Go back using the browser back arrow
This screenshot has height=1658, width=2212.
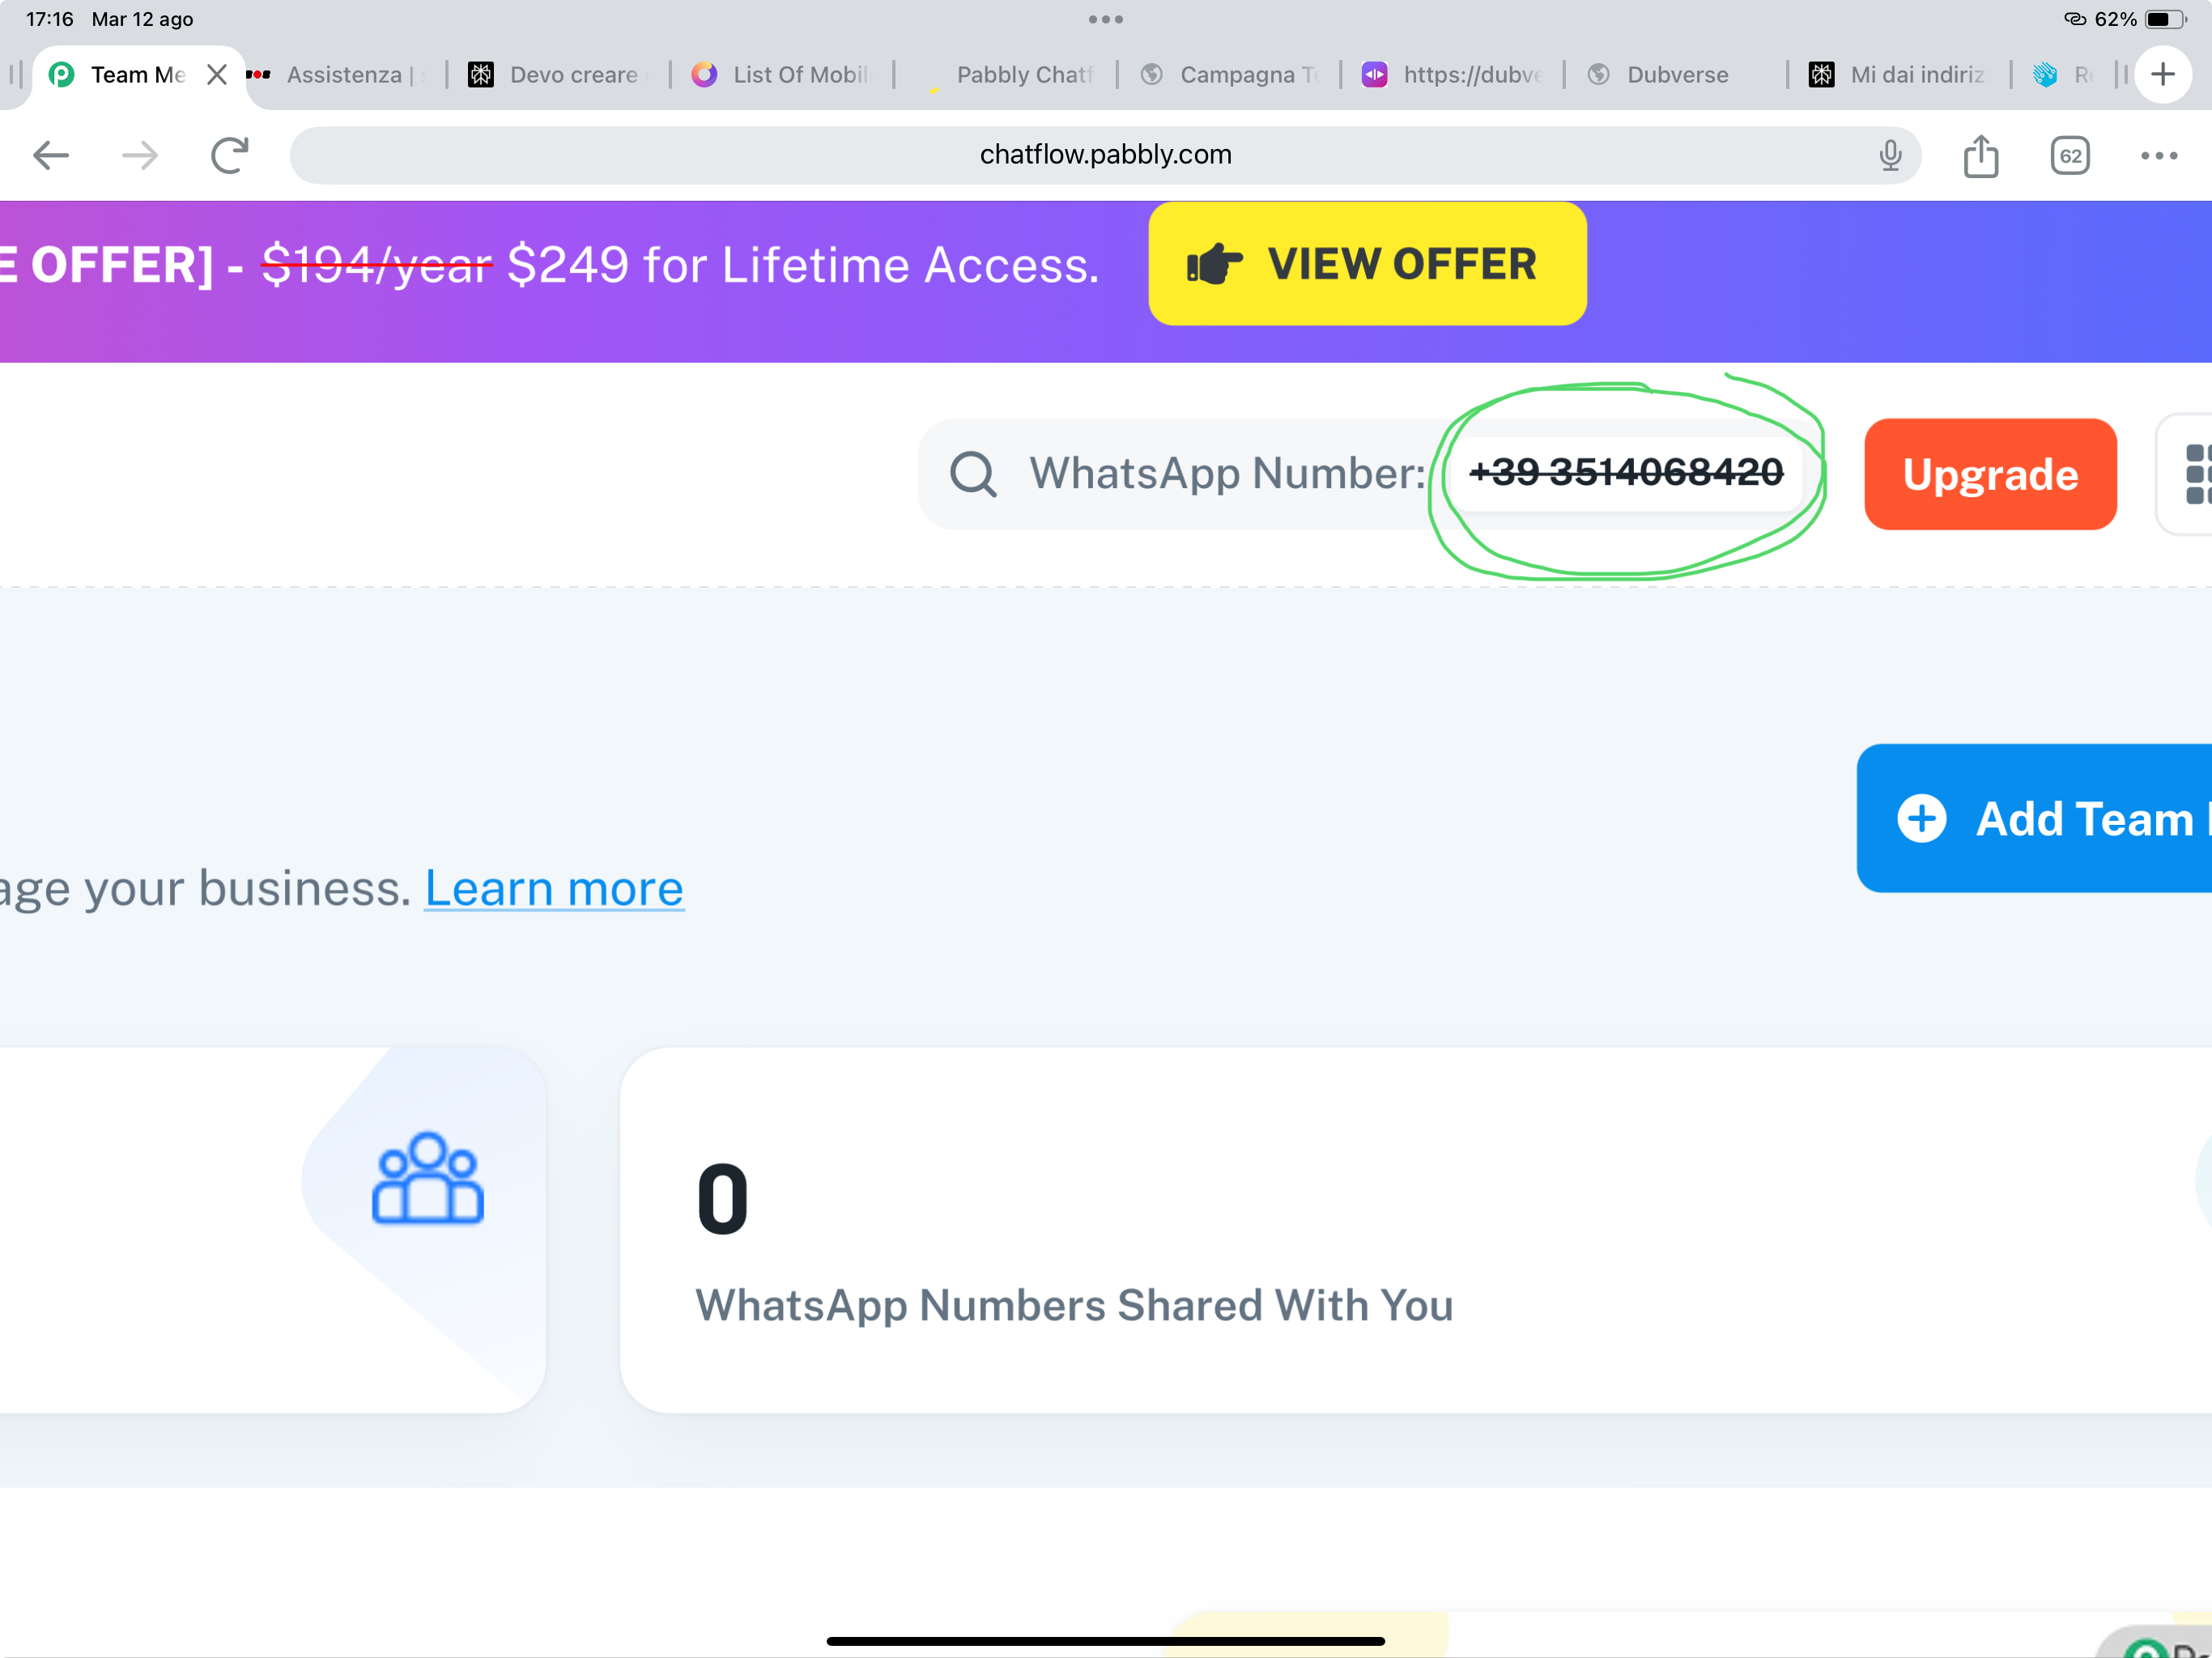[51, 155]
